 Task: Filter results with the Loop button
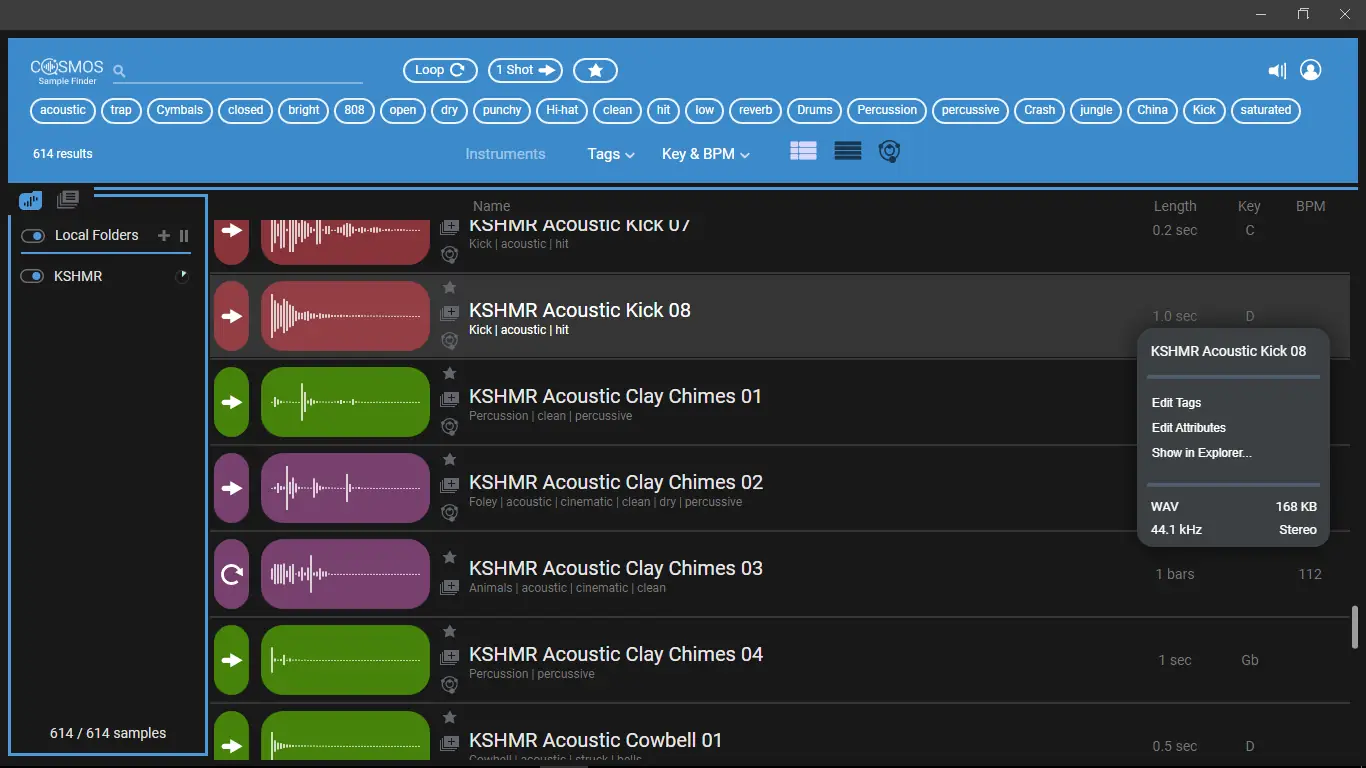pos(440,70)
